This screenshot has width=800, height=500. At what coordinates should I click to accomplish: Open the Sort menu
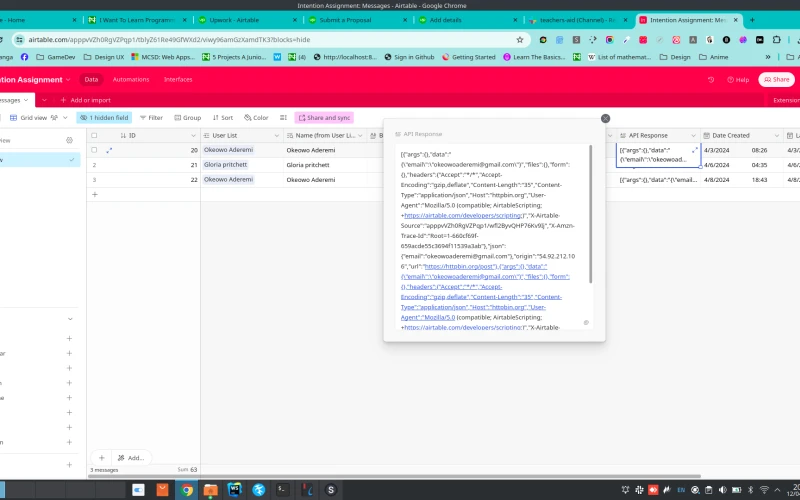[x=222, y=118]
